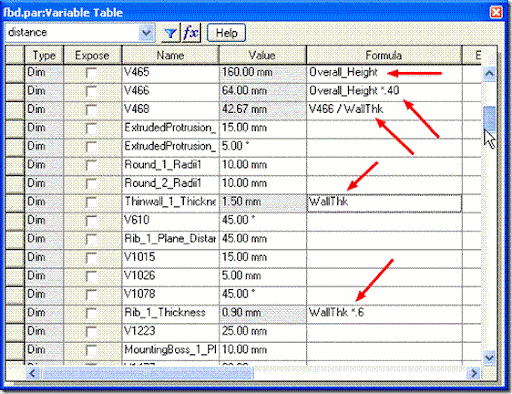The width and height of the screenshot is (512, 394).
Task: Click the WallThk formula input field
Action: coord(384,202)
